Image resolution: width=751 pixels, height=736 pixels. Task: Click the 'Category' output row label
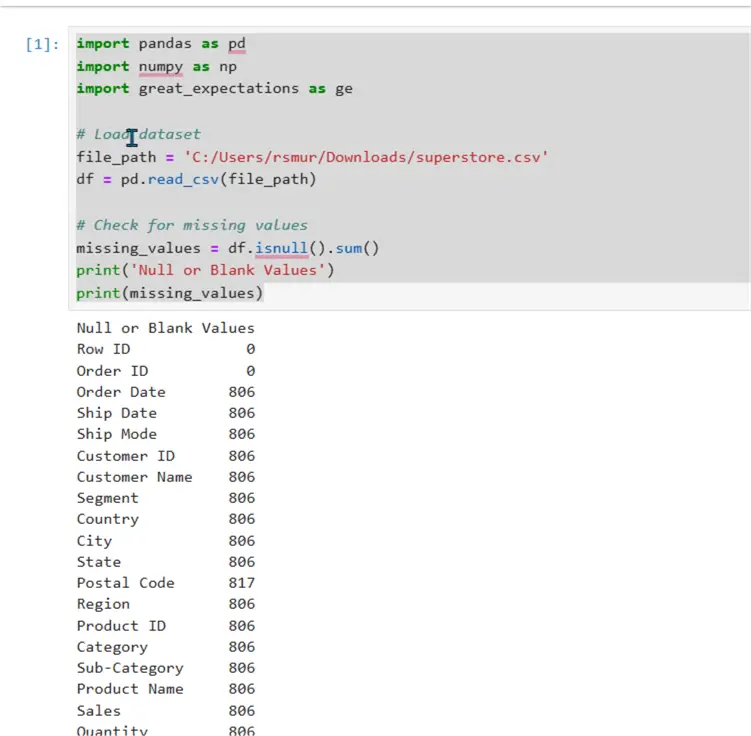(112, 647)
